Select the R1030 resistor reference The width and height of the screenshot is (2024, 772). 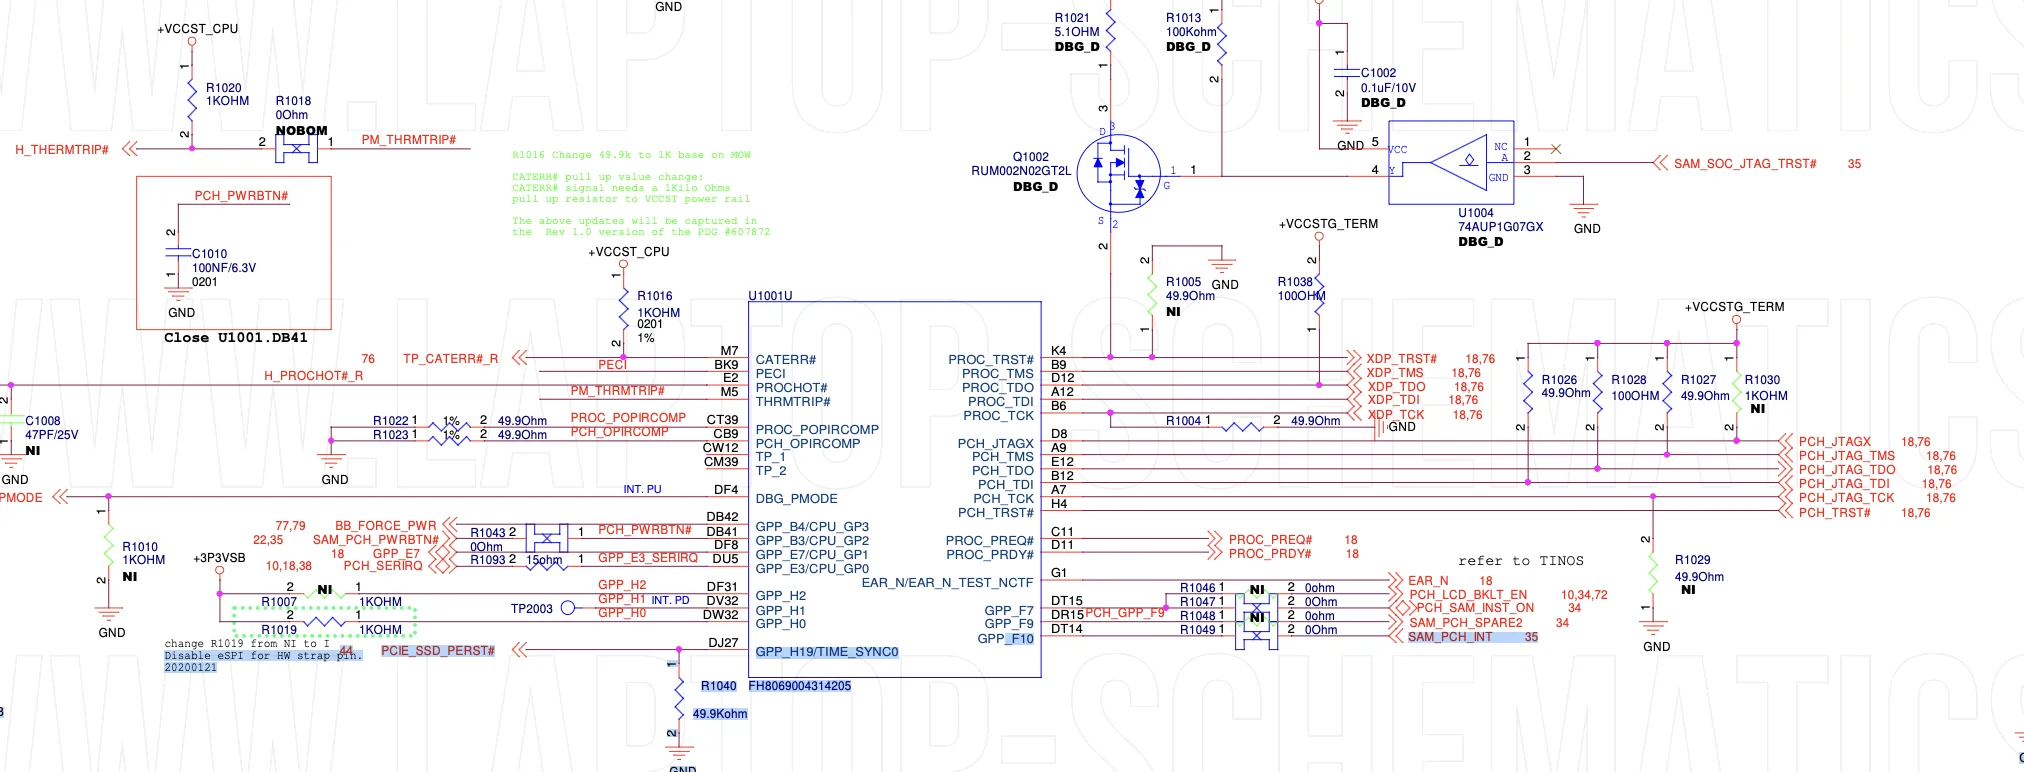click(1762, 380)
